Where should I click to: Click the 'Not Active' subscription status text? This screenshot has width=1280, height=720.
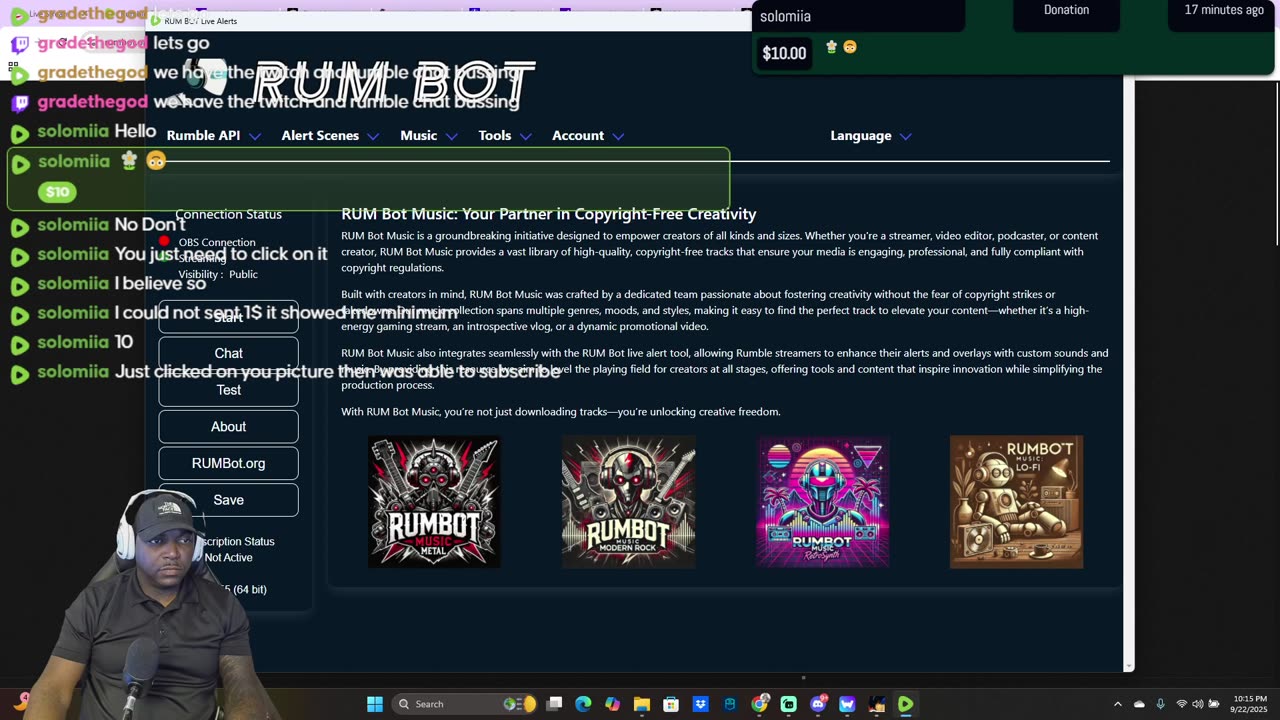pyautogui.click(x=229, y=558)
